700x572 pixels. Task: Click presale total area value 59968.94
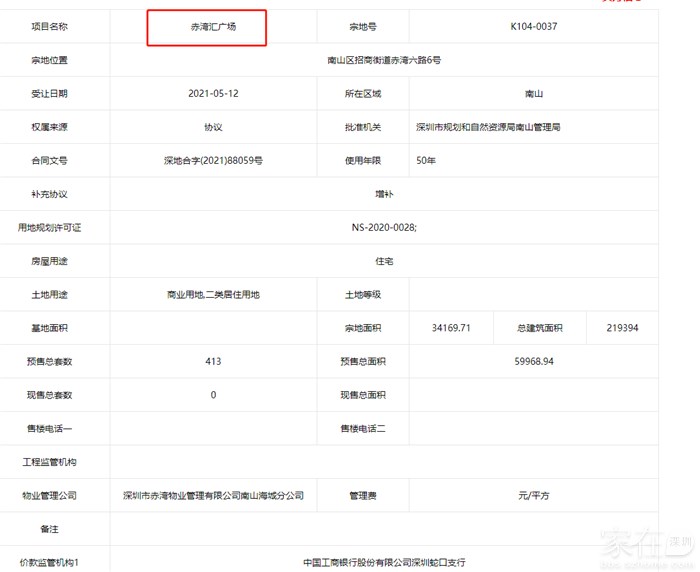(x=533, y=362)
